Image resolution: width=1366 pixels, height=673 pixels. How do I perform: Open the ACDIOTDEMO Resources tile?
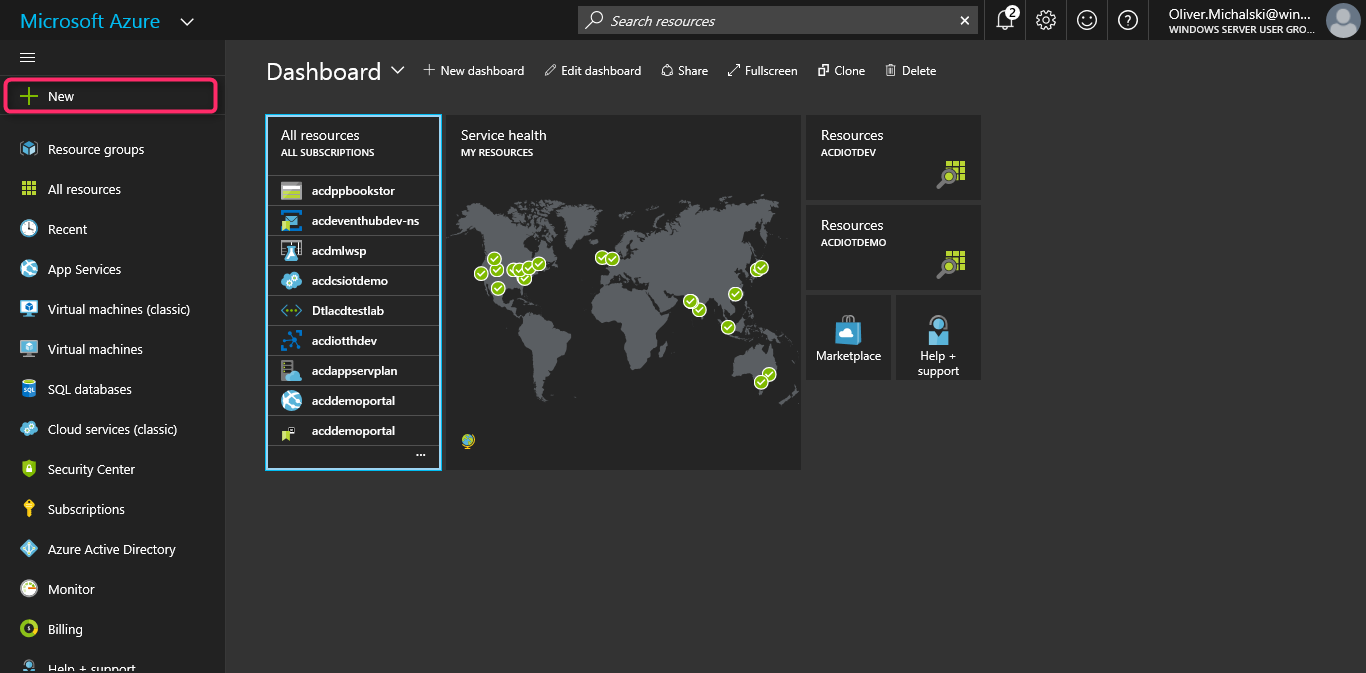click(893, 247)
